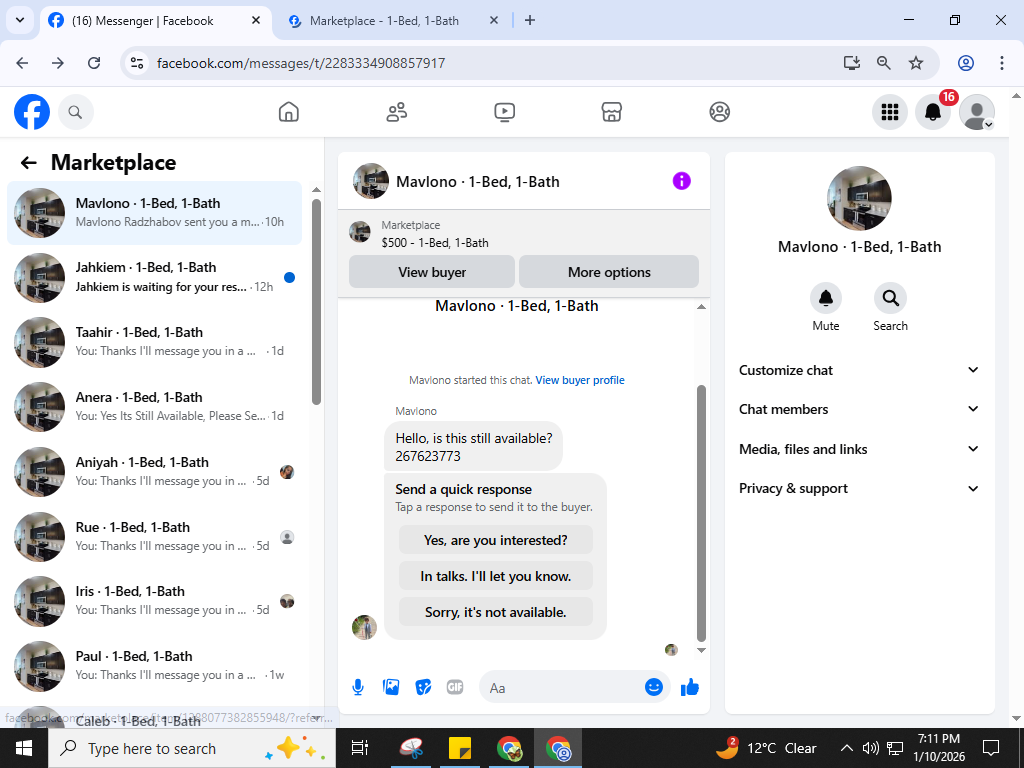The width and height of the screenshot is (1024, 768).
Task: Open Chrome profile icon
Action: coord(966,63)
